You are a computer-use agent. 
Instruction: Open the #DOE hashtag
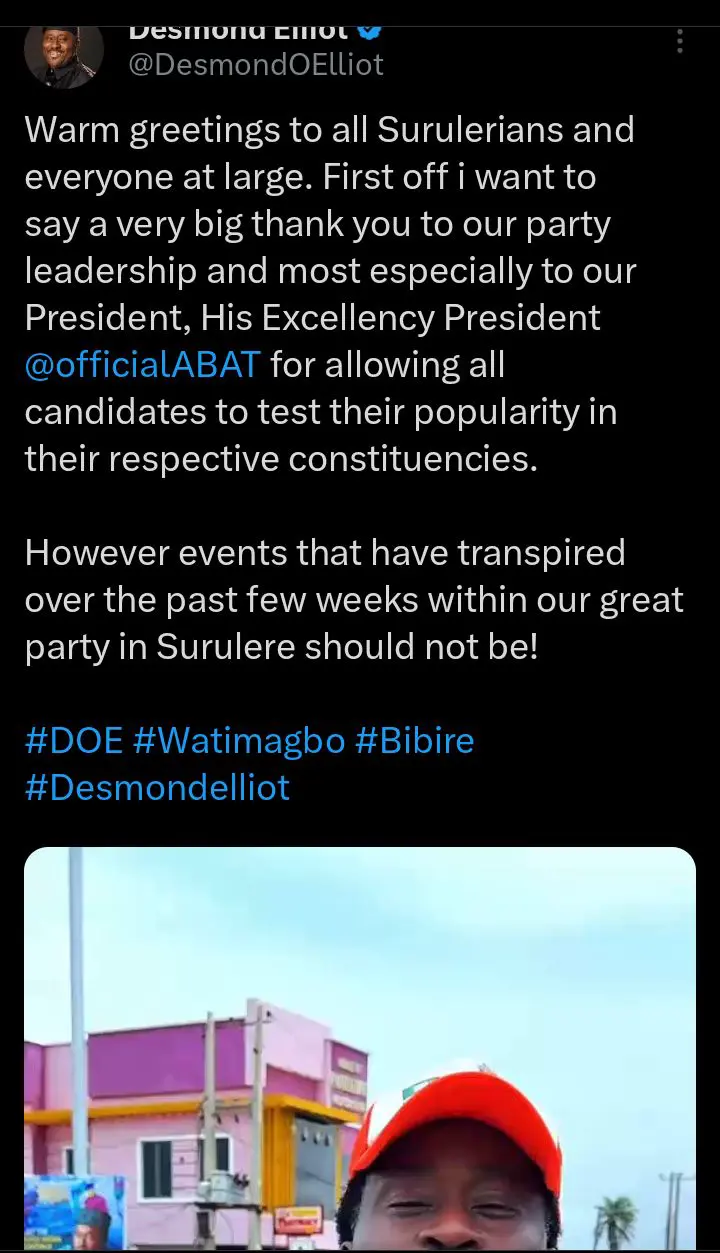[x=74, y=741]
